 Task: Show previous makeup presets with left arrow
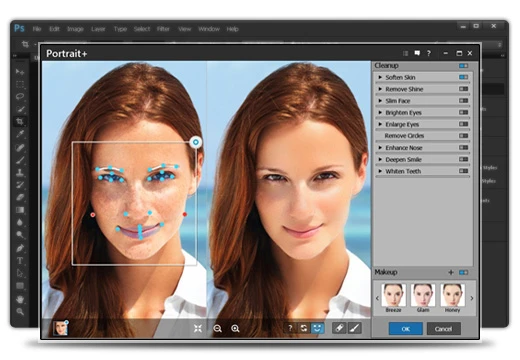click(377, 298)
